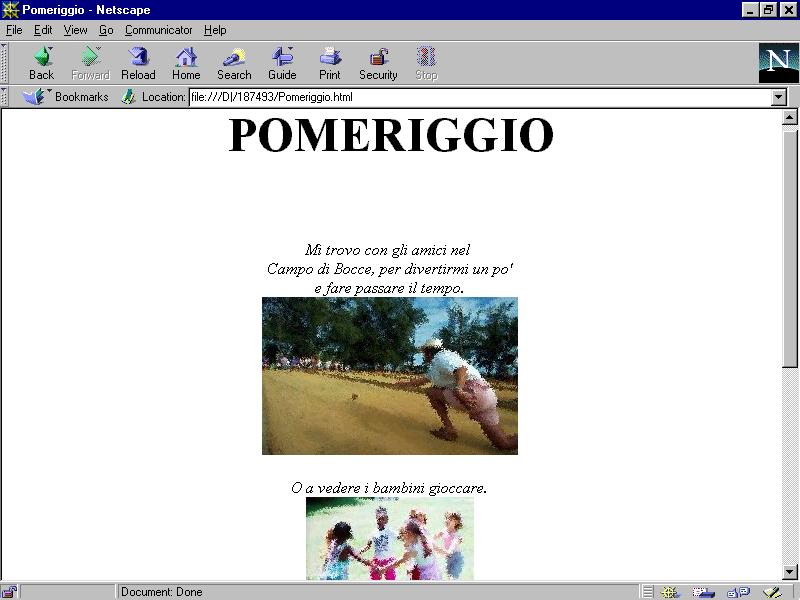Open the File menu
Screen dimensions: 800x600
[14, 30]
